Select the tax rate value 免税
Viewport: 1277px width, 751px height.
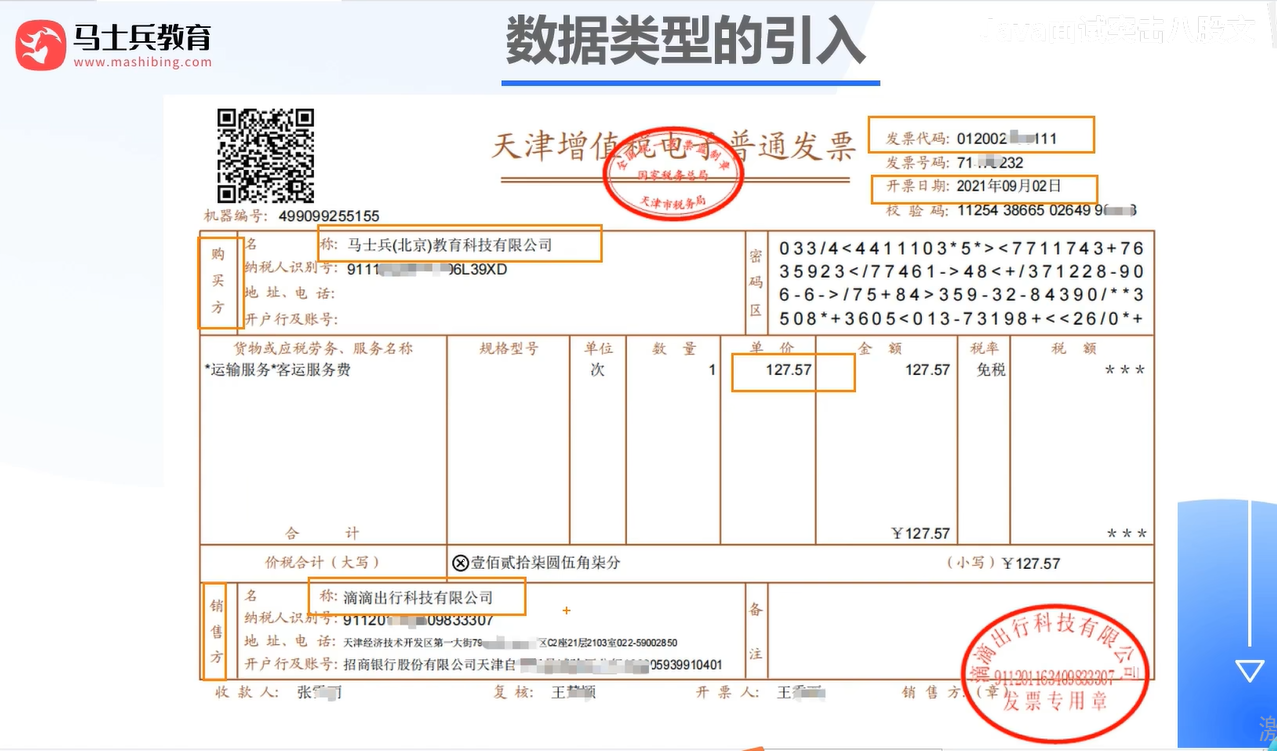tap(991, 370)
